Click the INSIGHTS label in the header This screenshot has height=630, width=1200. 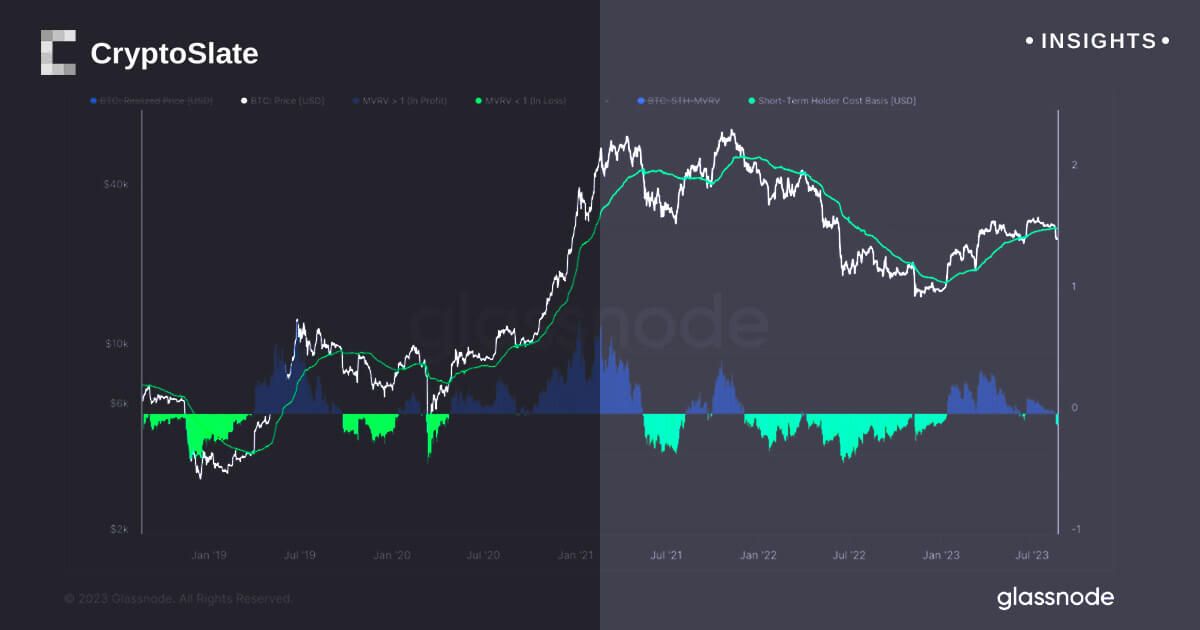(1098, 41)
